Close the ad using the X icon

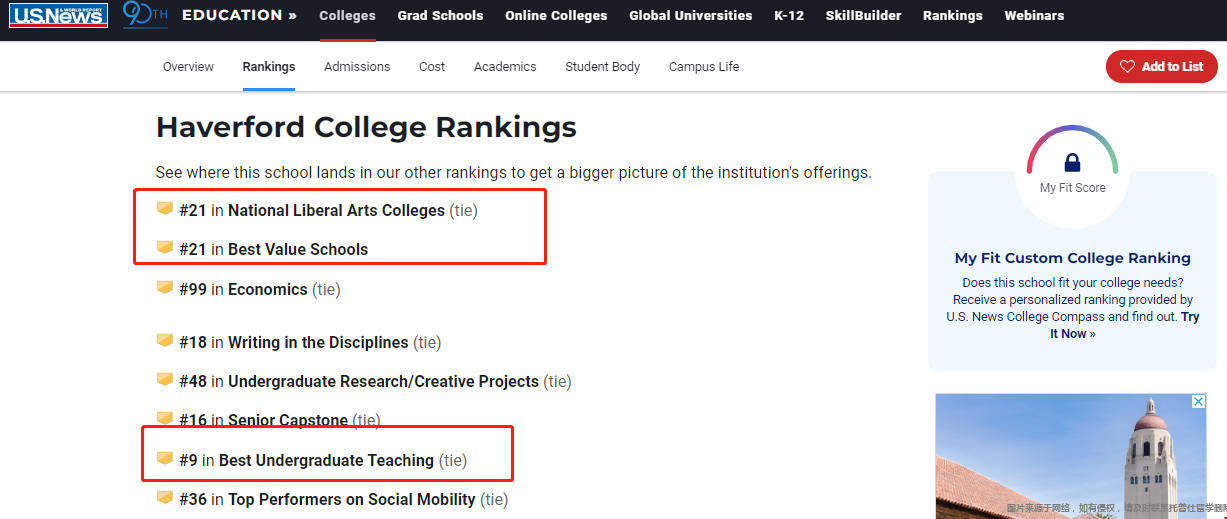pyautogui.click(x=1199, y=401)
